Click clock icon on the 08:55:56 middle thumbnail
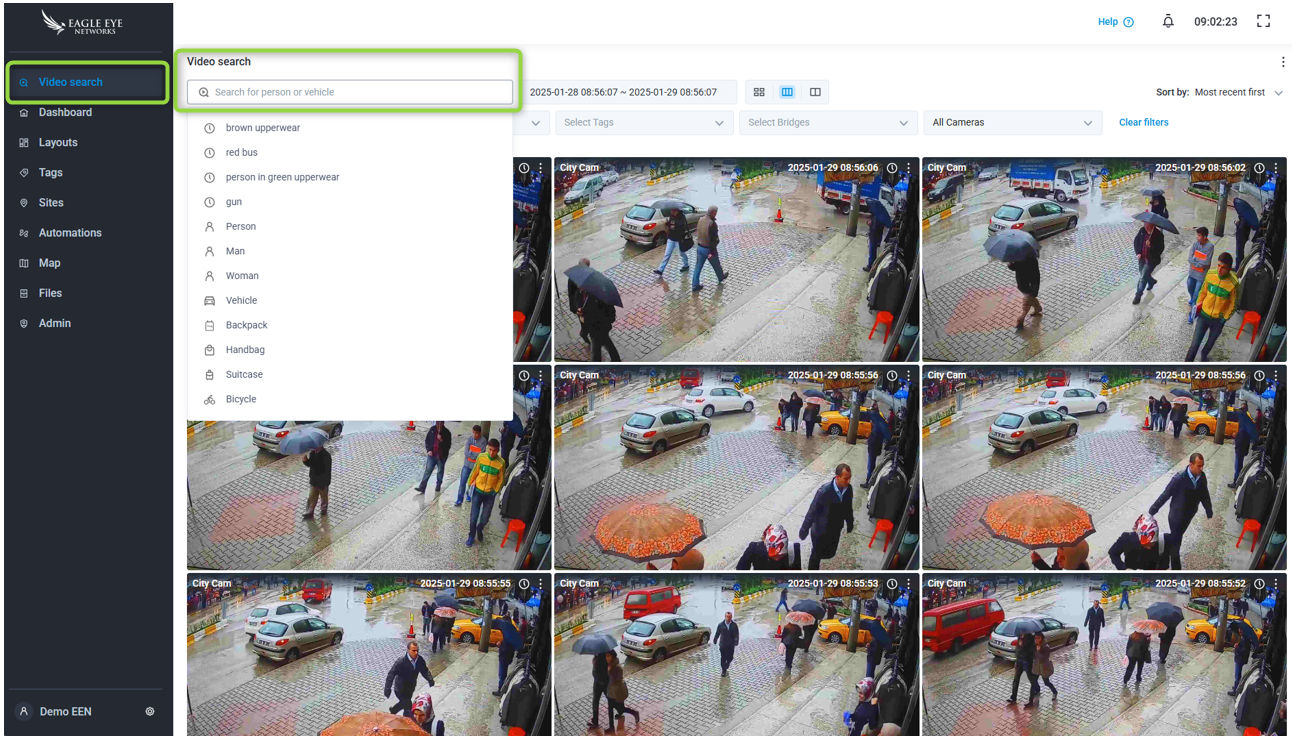The height and width of the screenshot is (740, 1292). pyautogui.click(x=892, y=376)
